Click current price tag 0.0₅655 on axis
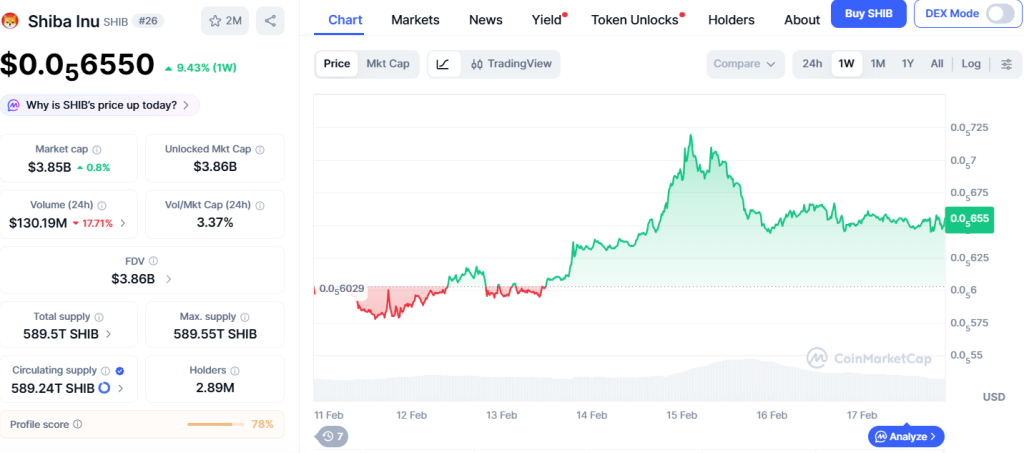 tap(969, 219)
